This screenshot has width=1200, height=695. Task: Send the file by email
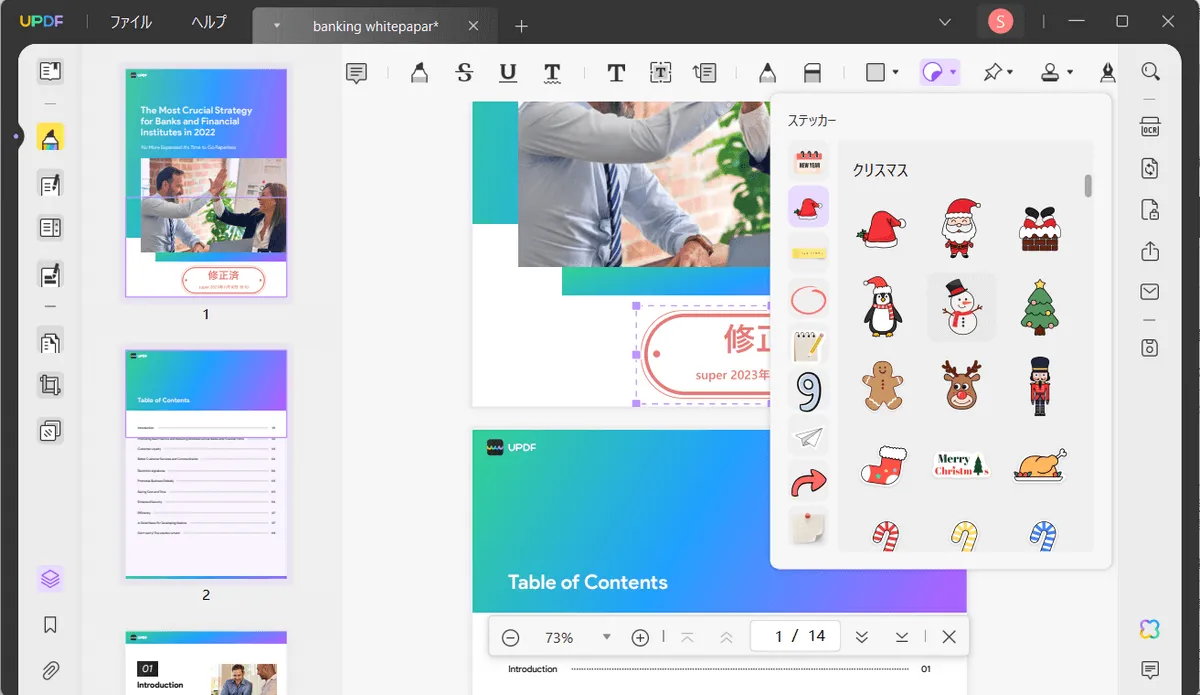click(x=1150, y=292)
